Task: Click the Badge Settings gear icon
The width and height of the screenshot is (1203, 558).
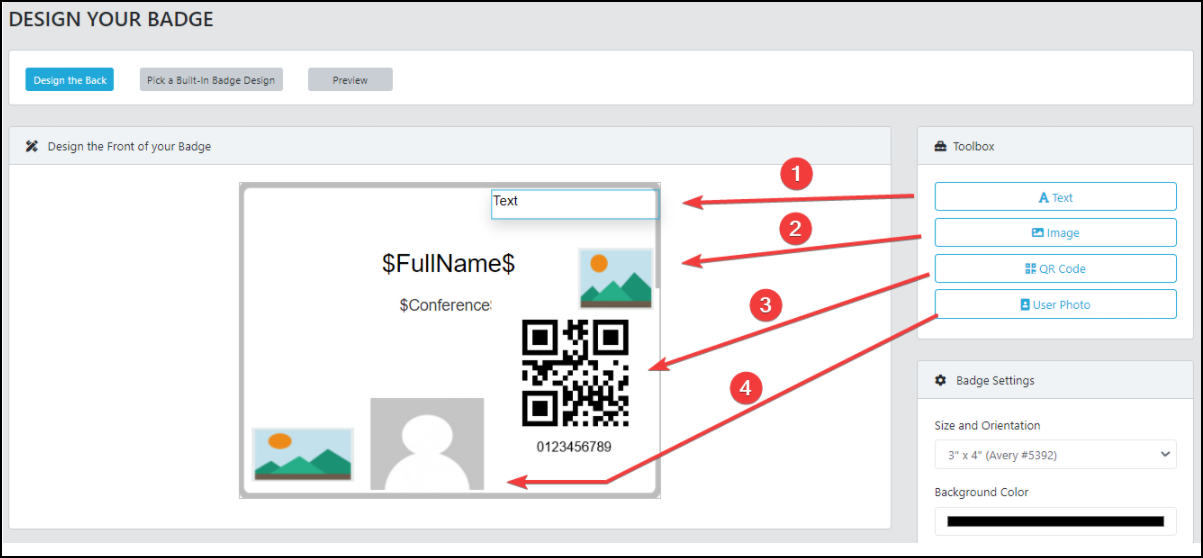Action: pyautogui.click(x=940, y=381)
